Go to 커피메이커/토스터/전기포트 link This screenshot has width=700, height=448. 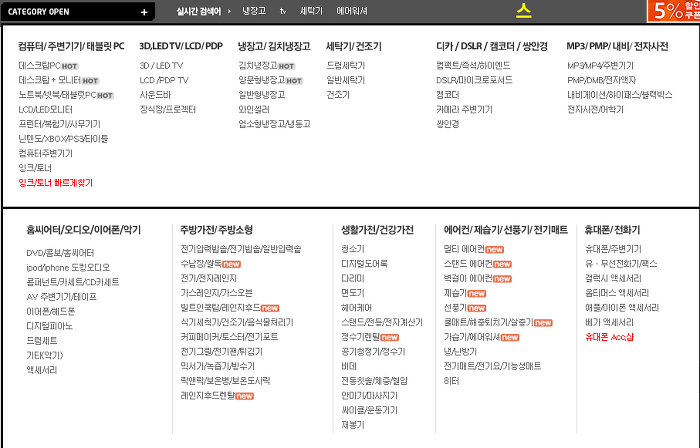(229, 337)
